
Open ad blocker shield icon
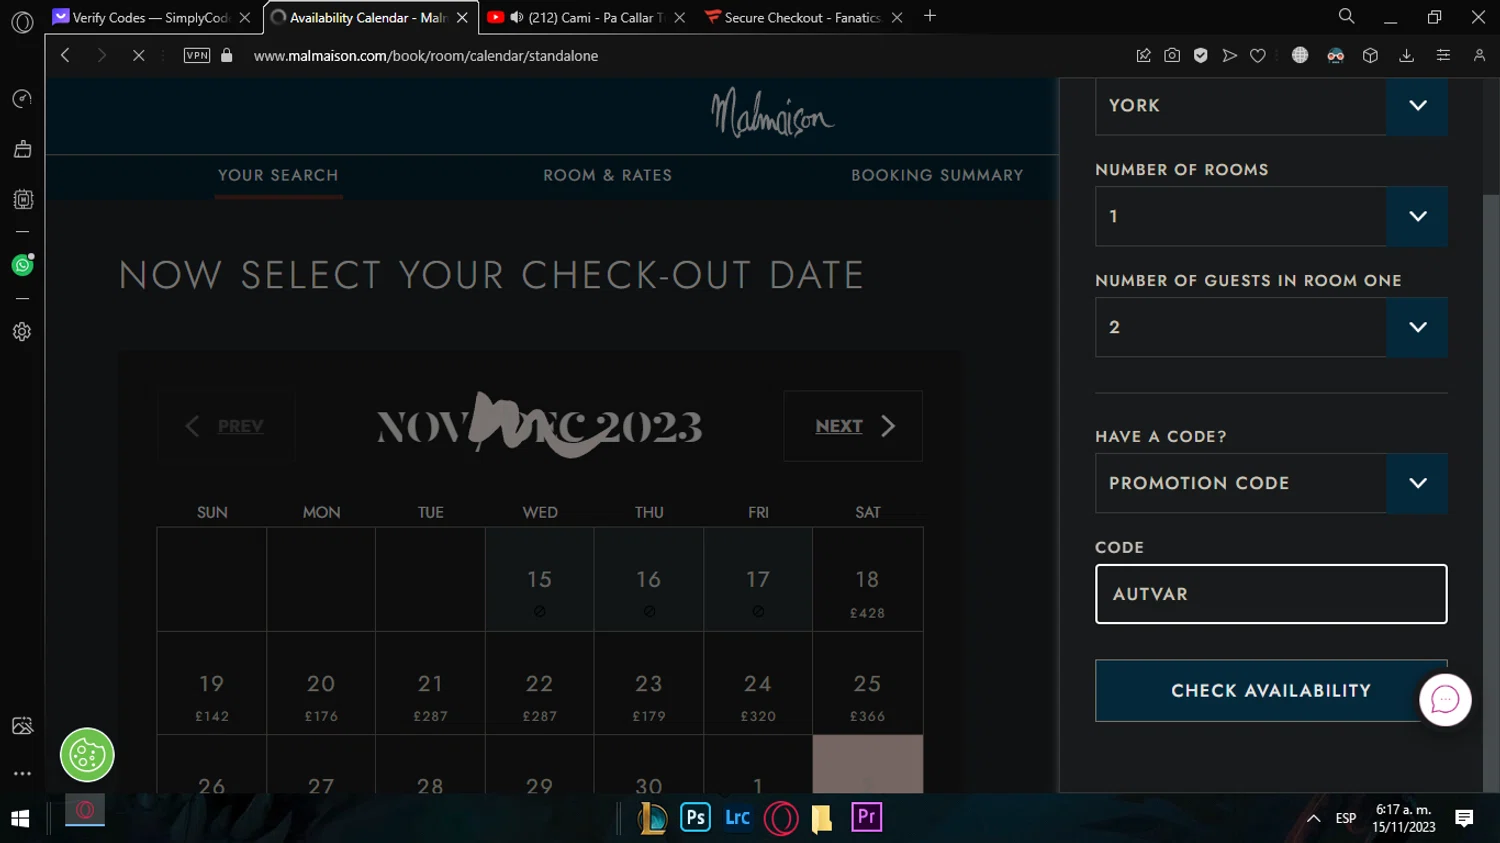[x=1201, y=56]
